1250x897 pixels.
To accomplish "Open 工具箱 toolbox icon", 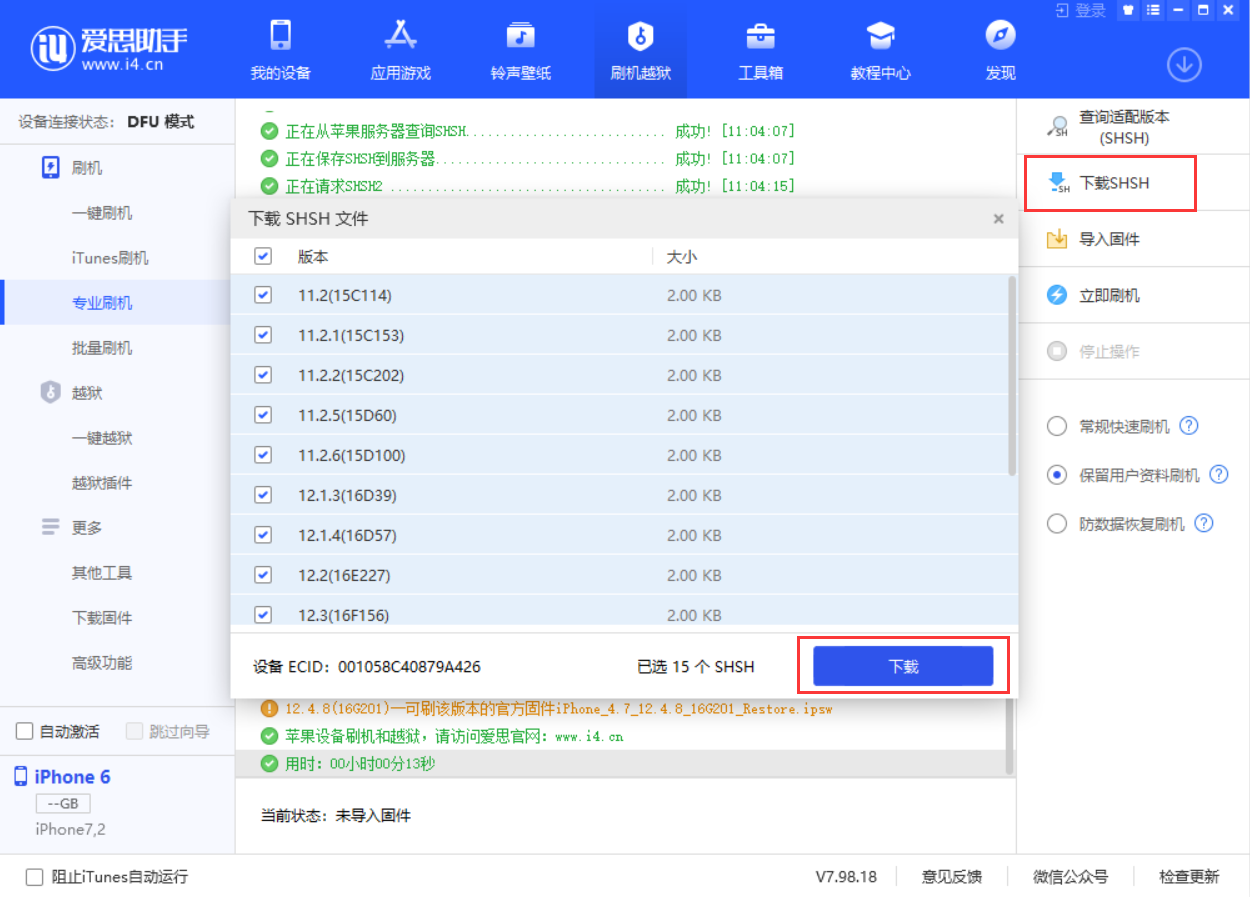I will point(760,36).
